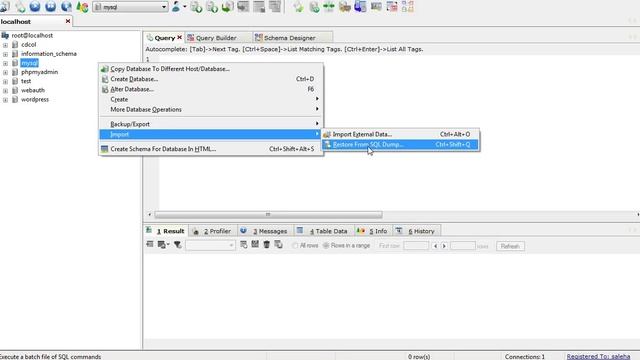Open the Backup/Export submenu
Viewport: 640px width, 360px height.
tap(211, 124)
